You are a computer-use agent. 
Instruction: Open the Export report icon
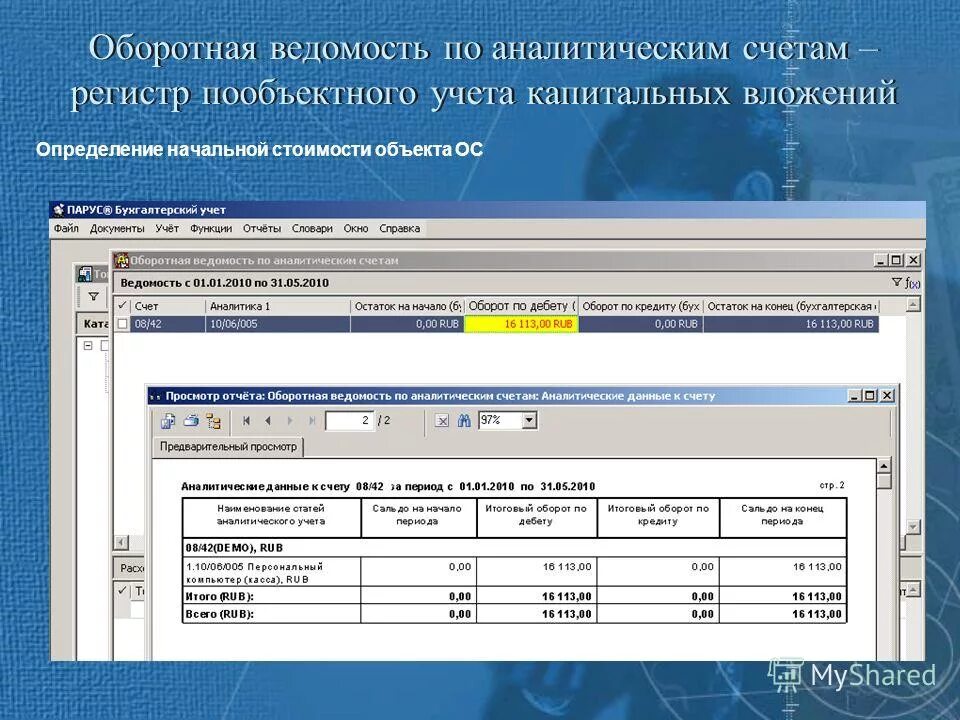click(x=167, y=420)
